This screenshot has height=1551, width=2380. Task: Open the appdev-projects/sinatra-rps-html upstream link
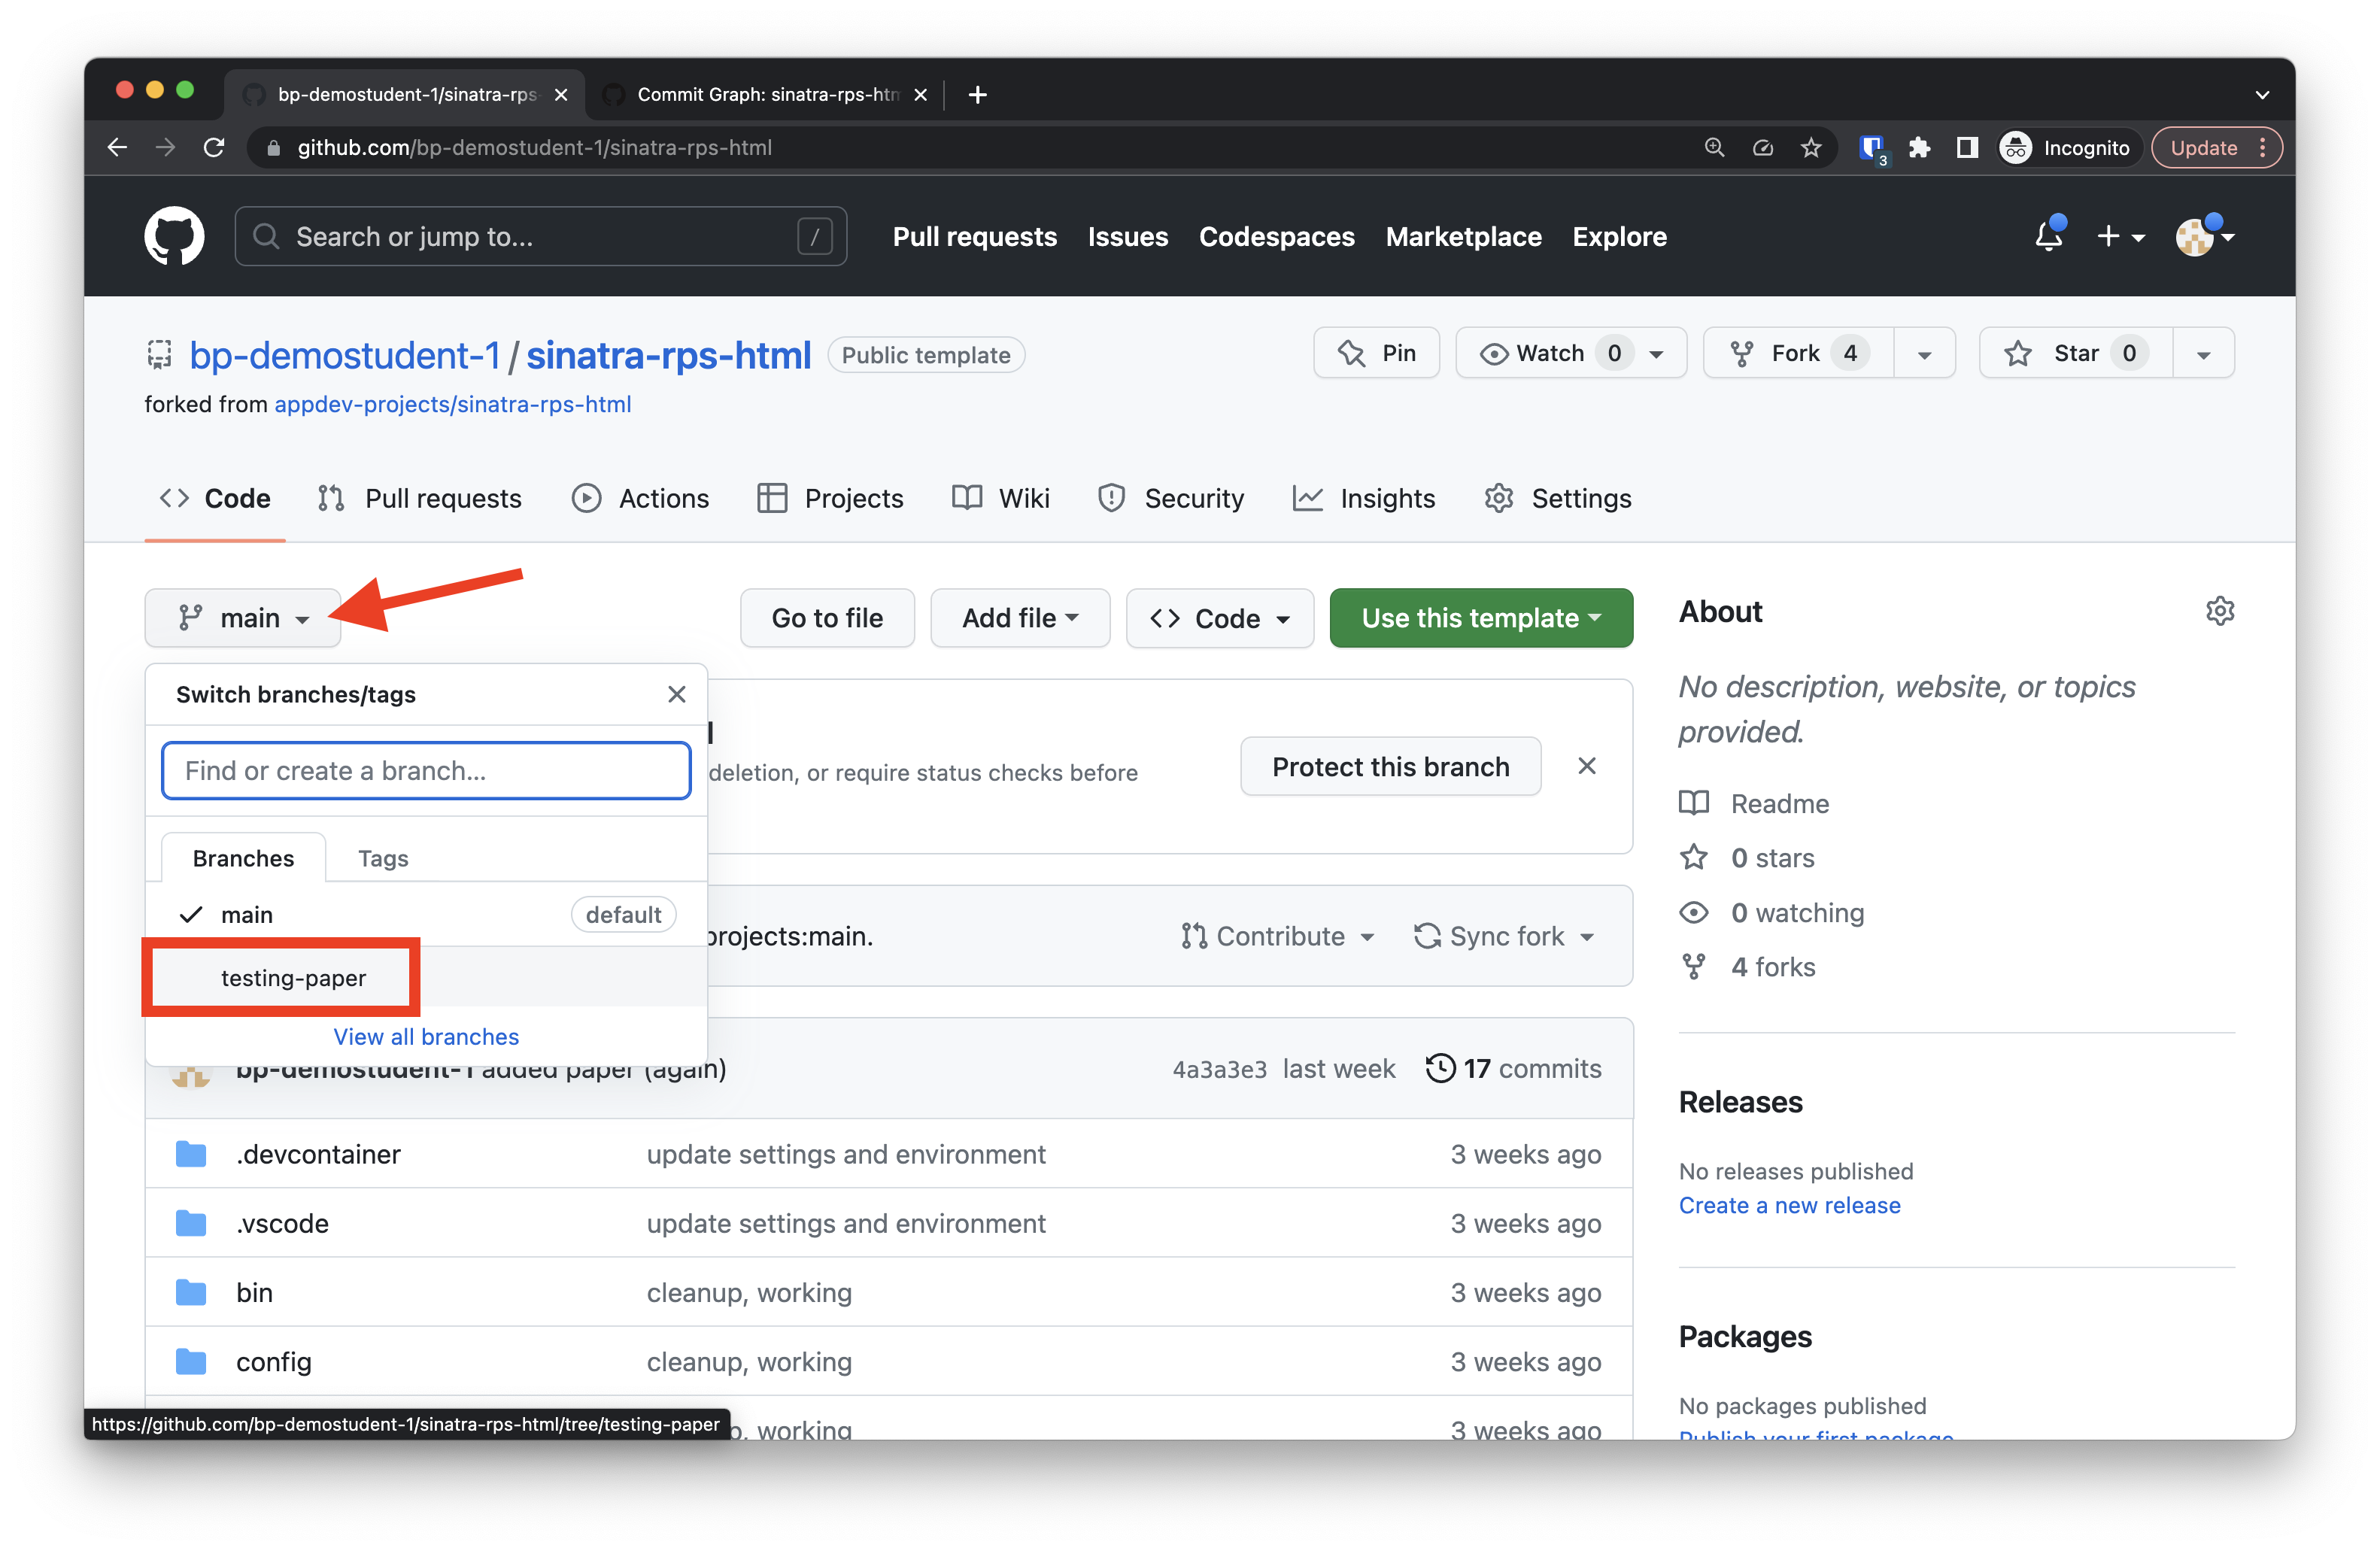[x=452, y=404]
